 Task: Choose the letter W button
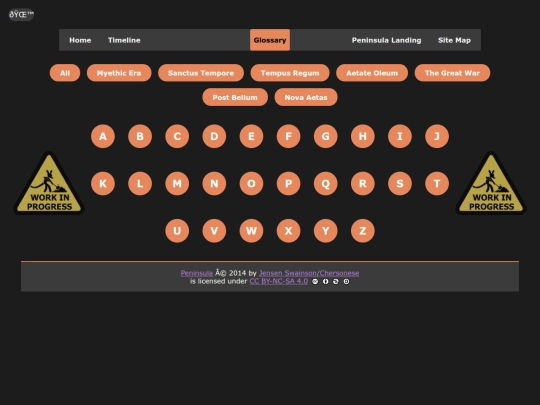(x=251, y=231)
